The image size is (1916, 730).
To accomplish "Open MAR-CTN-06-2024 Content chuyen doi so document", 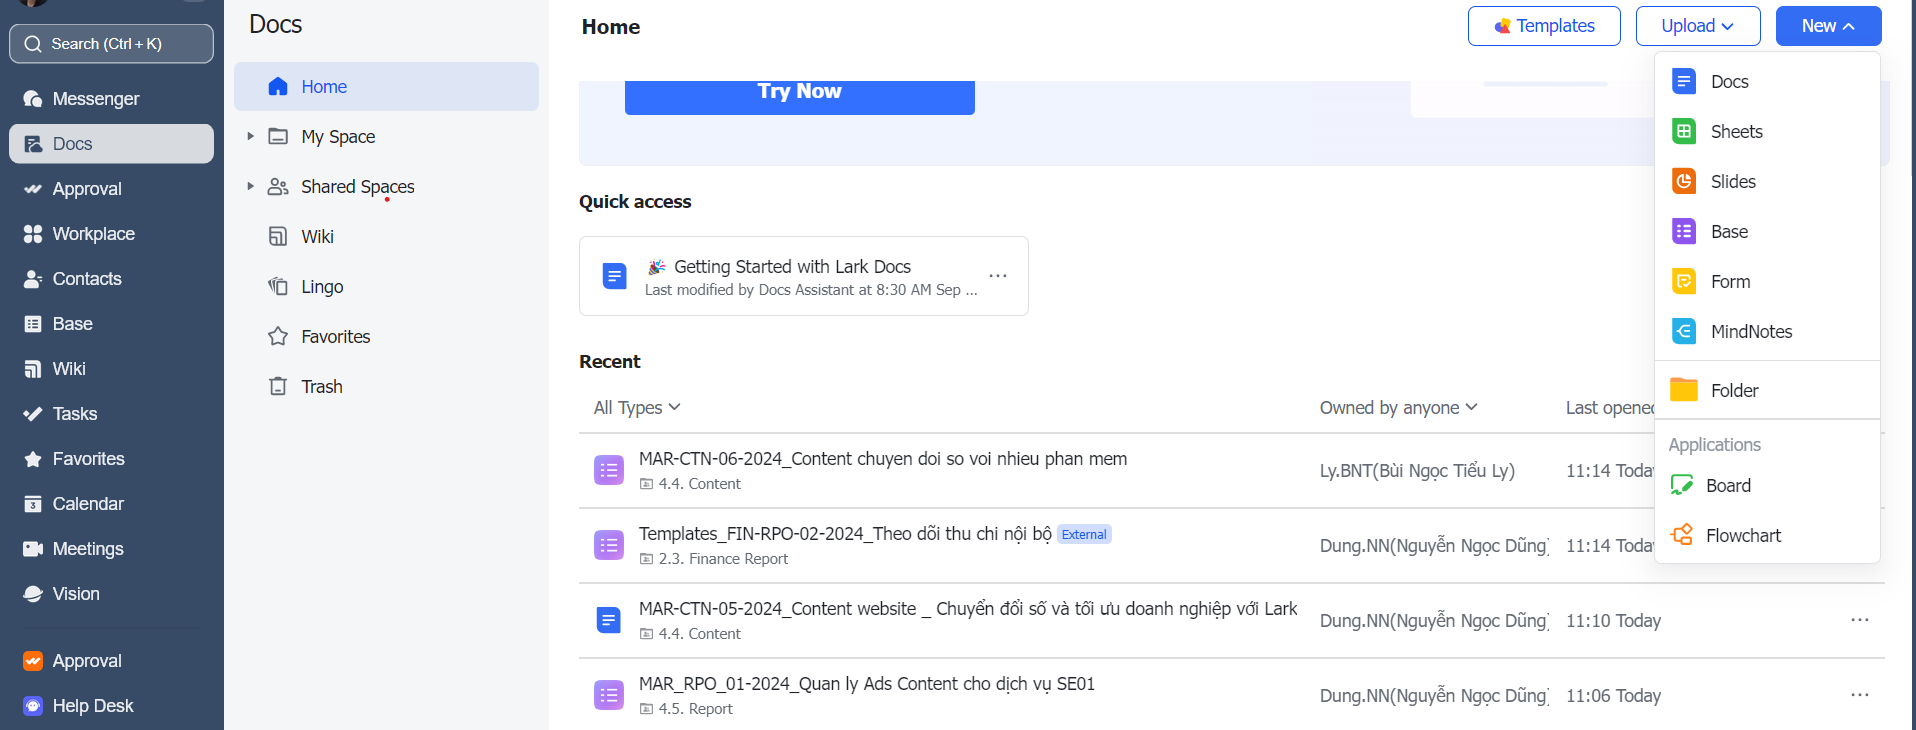I will (x=883, y=458).
